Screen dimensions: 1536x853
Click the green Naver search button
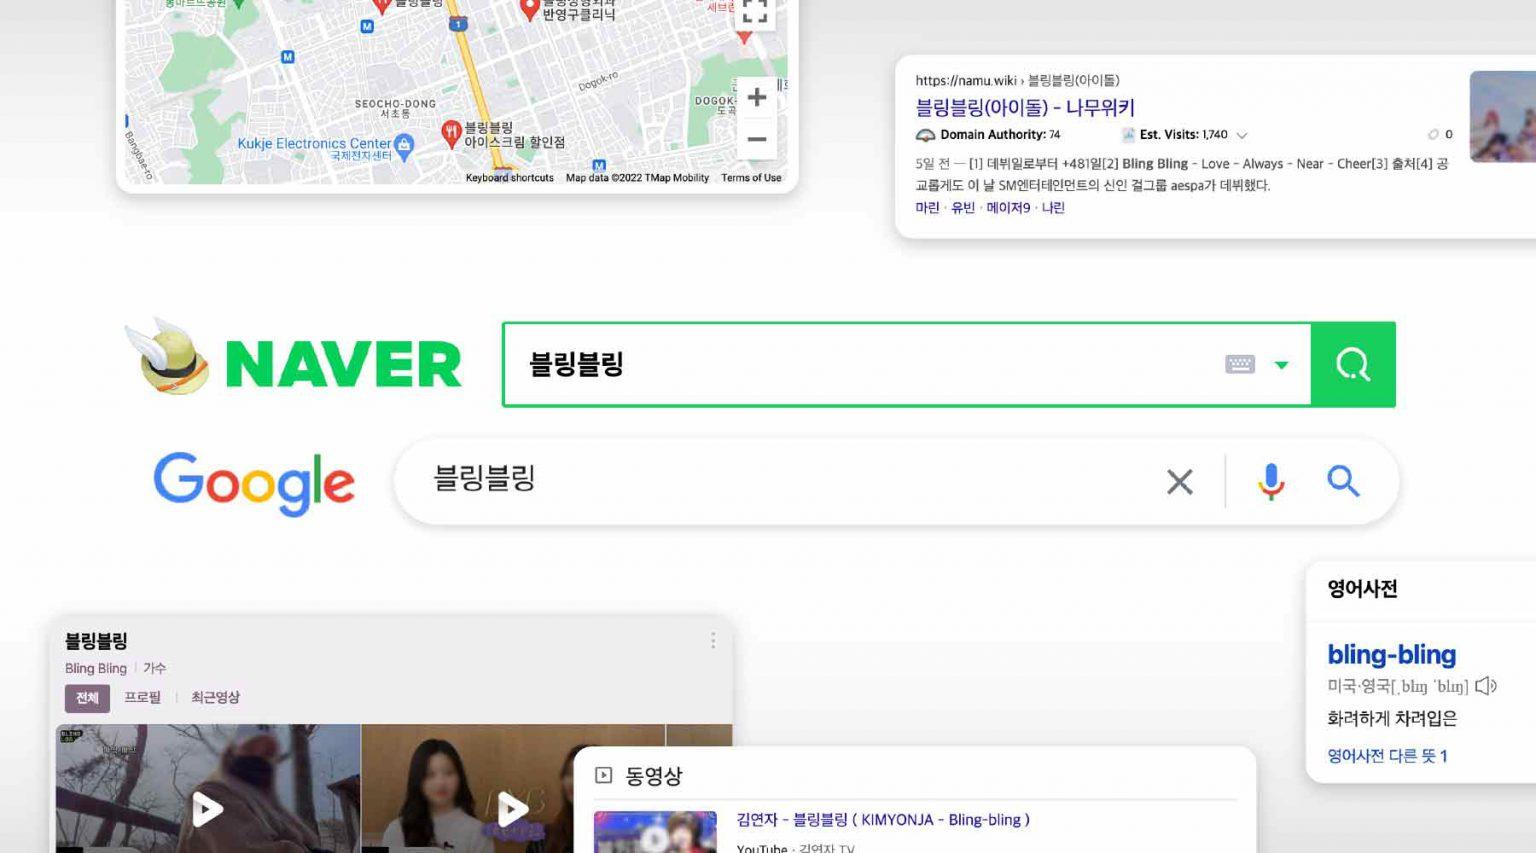coord(1353,365)
